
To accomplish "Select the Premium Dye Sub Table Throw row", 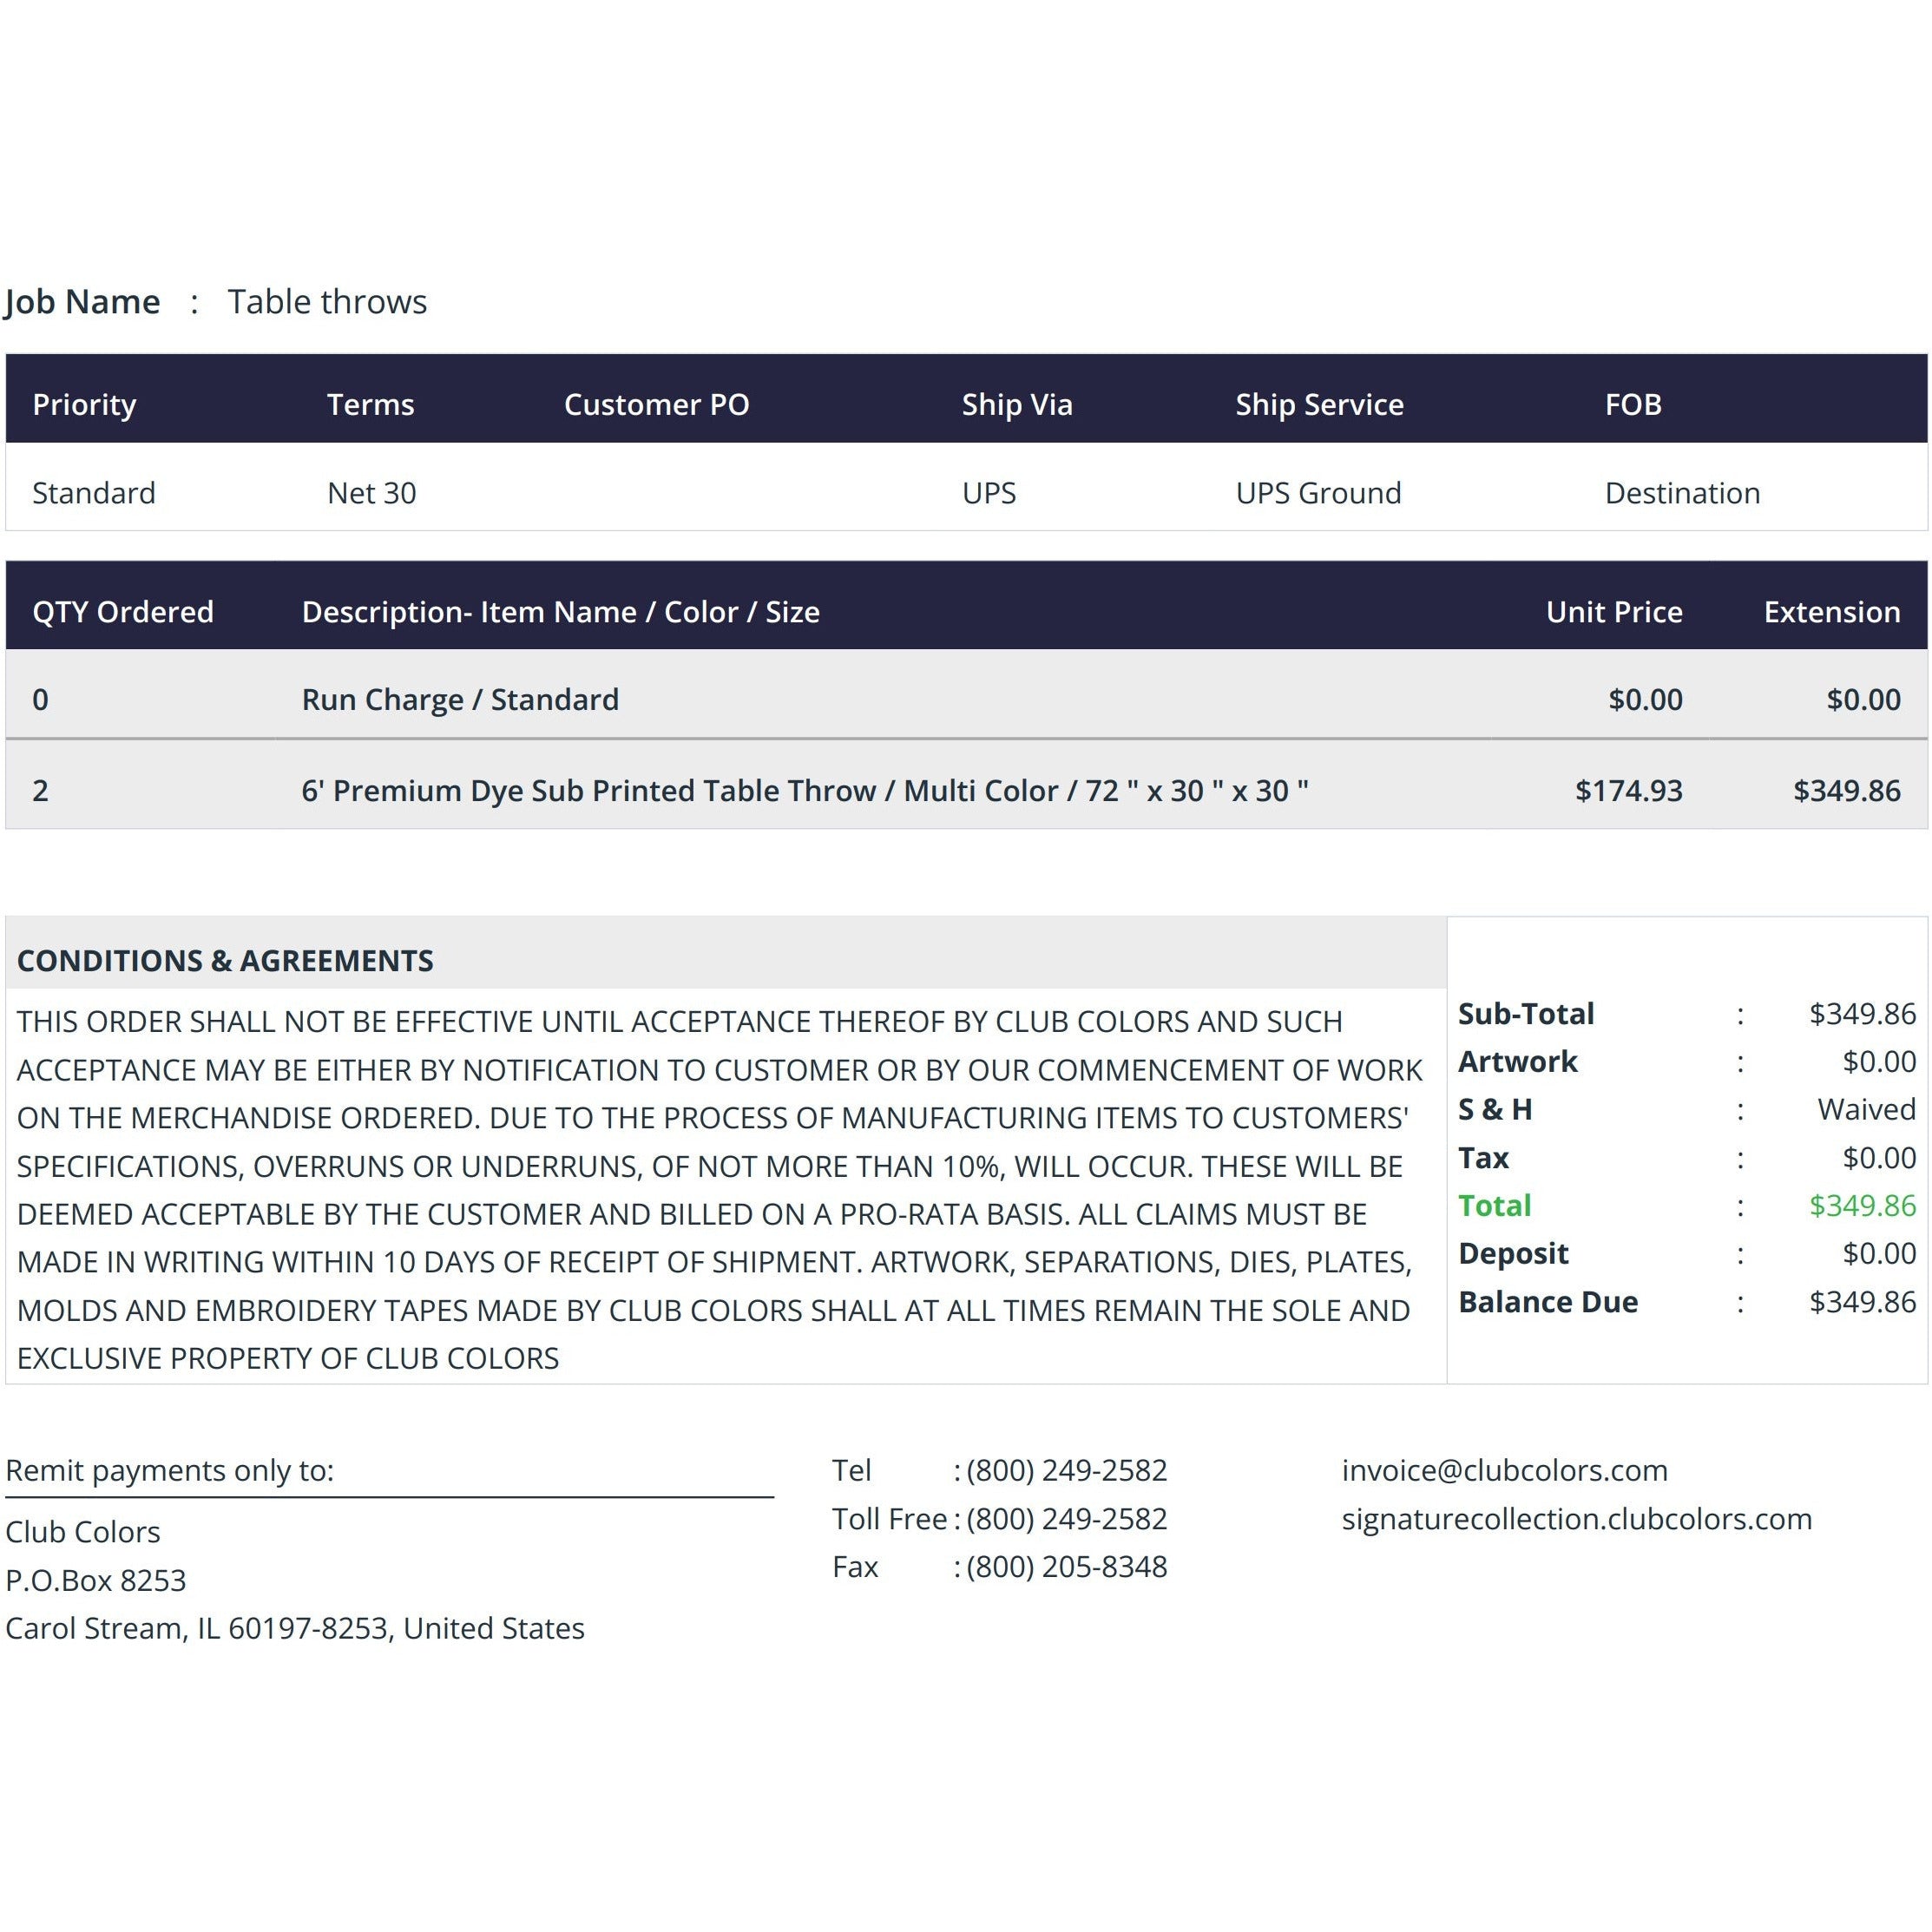I will [x=966, y=789].
